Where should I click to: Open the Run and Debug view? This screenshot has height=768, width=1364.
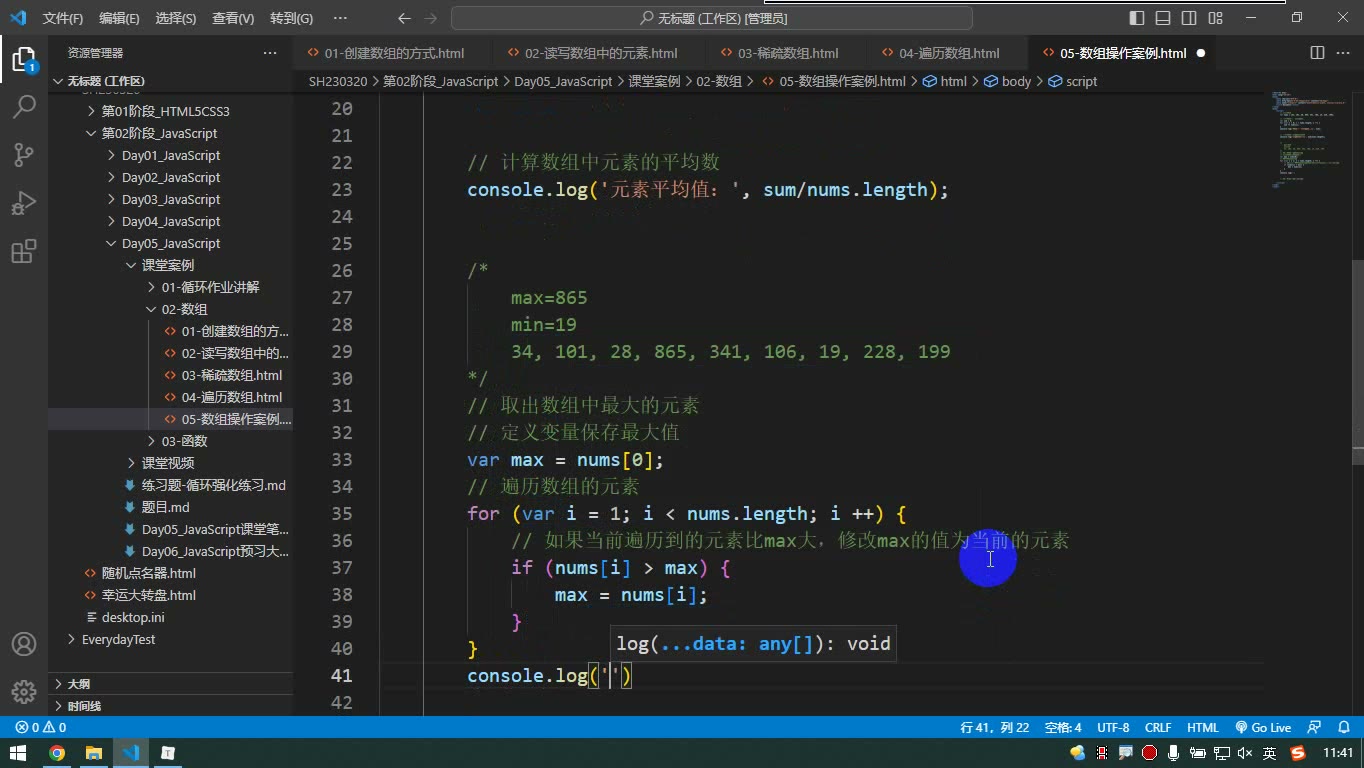tap(24, 203)
